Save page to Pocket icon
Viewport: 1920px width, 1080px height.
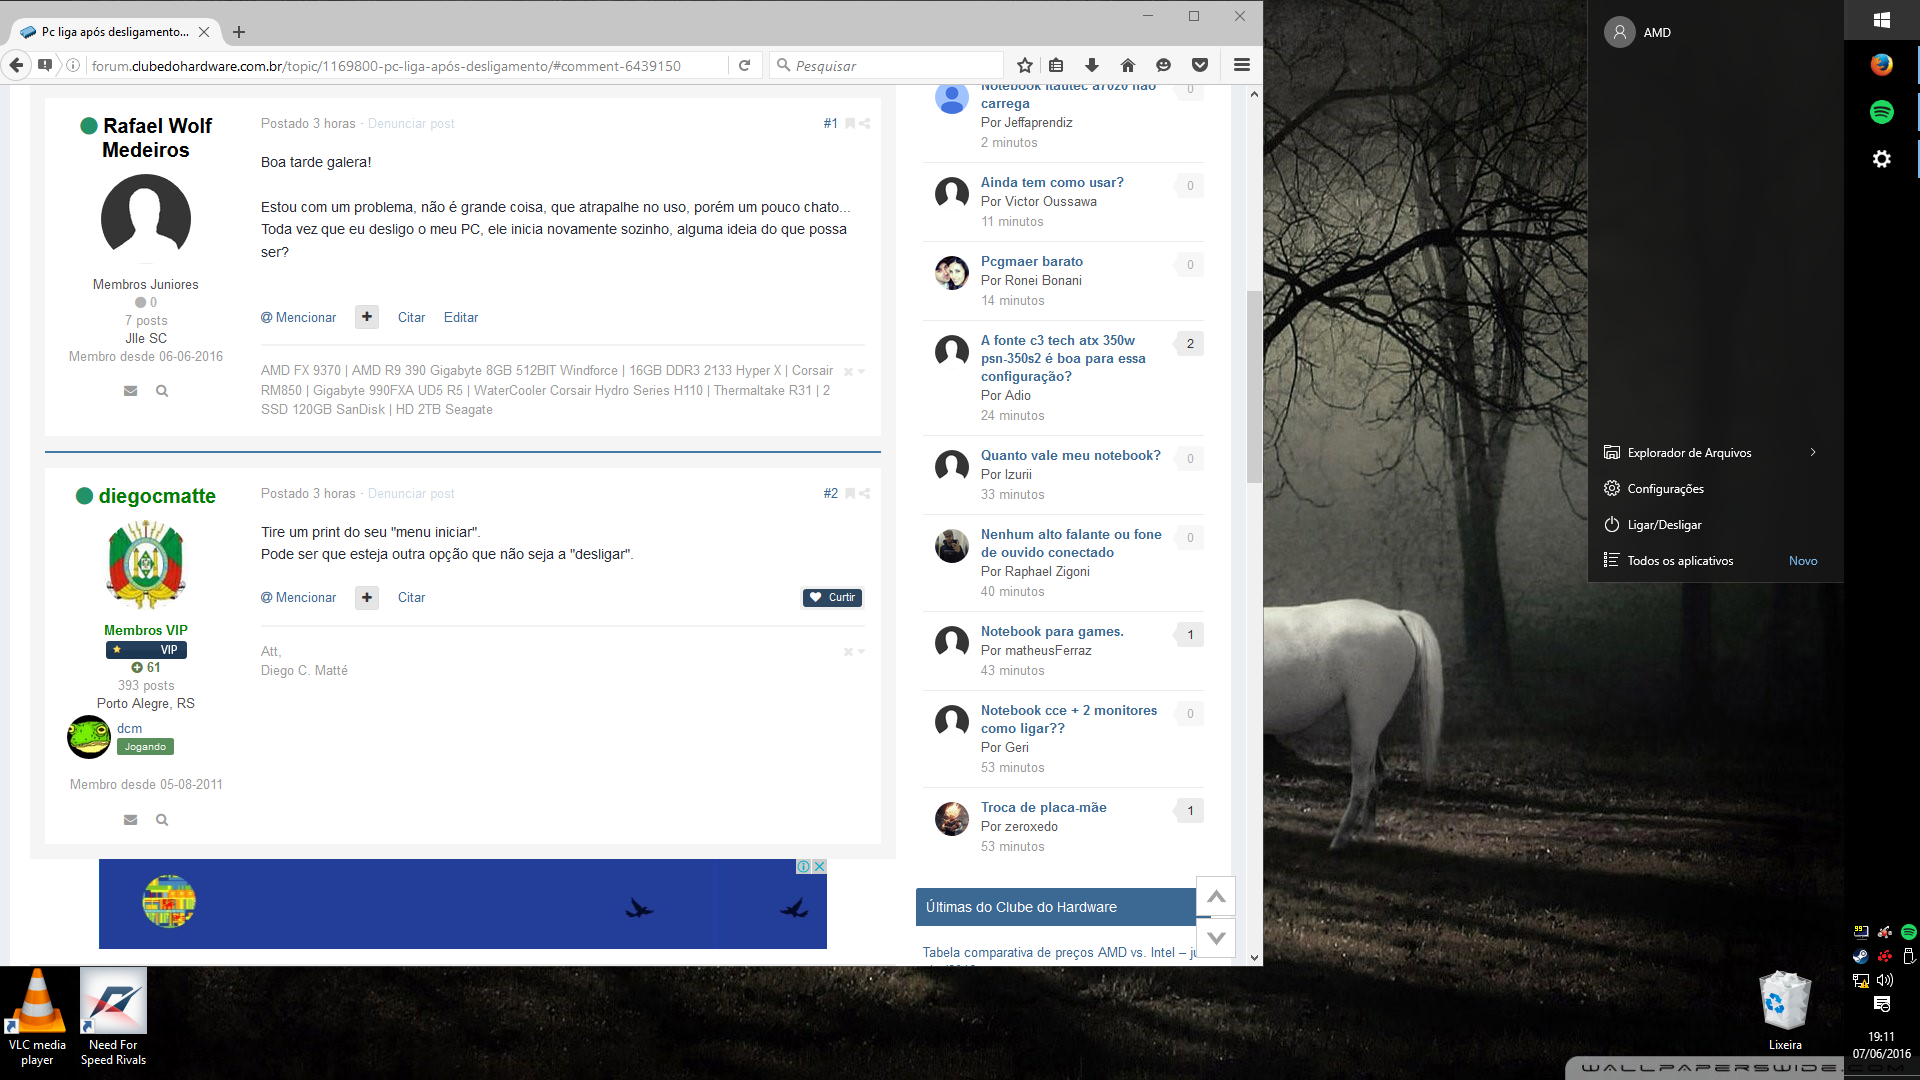tap(1200, 65)
